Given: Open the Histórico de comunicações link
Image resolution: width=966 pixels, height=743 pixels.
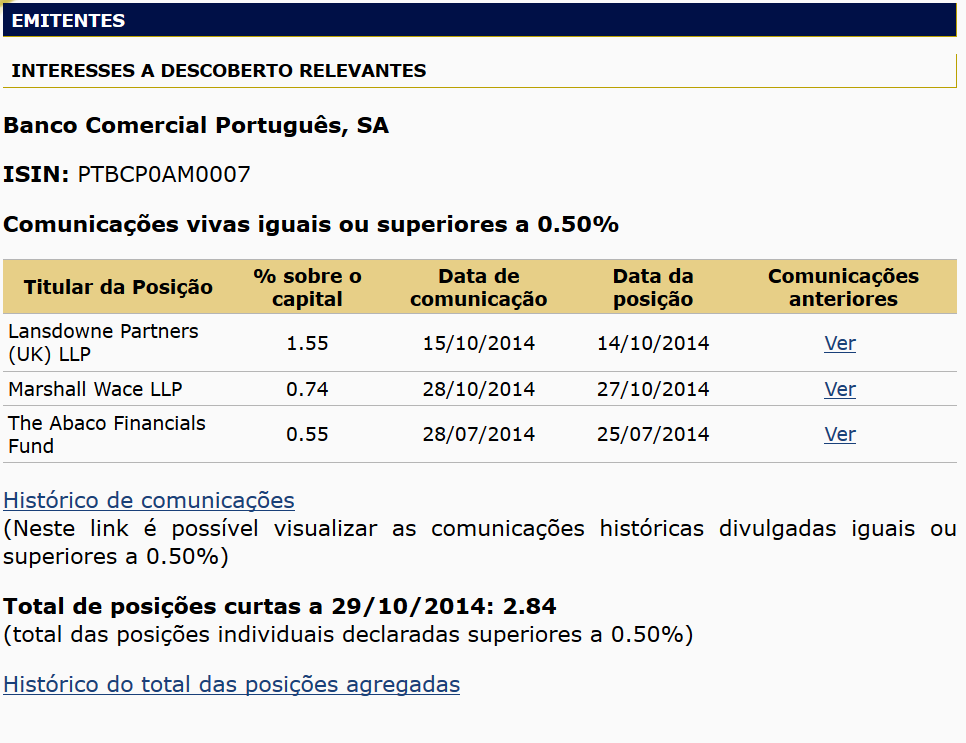Looking at the screenshot, I should coord(149,500).
